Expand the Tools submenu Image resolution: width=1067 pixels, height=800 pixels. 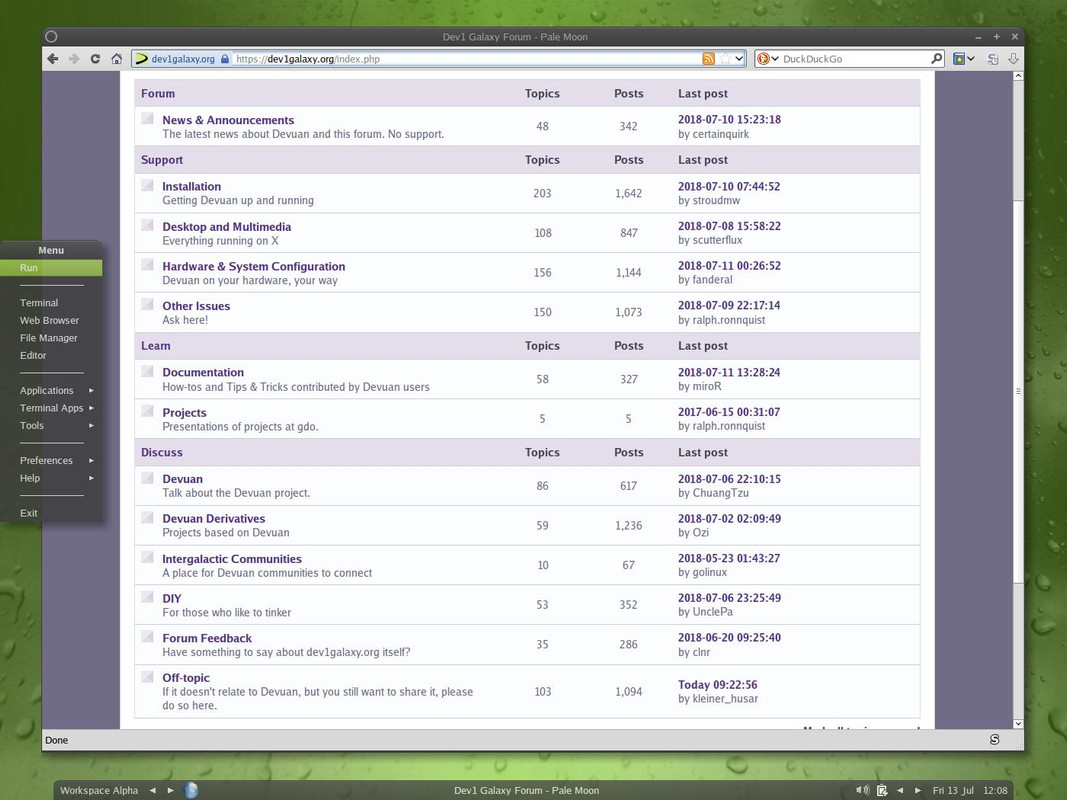[51, 426]
